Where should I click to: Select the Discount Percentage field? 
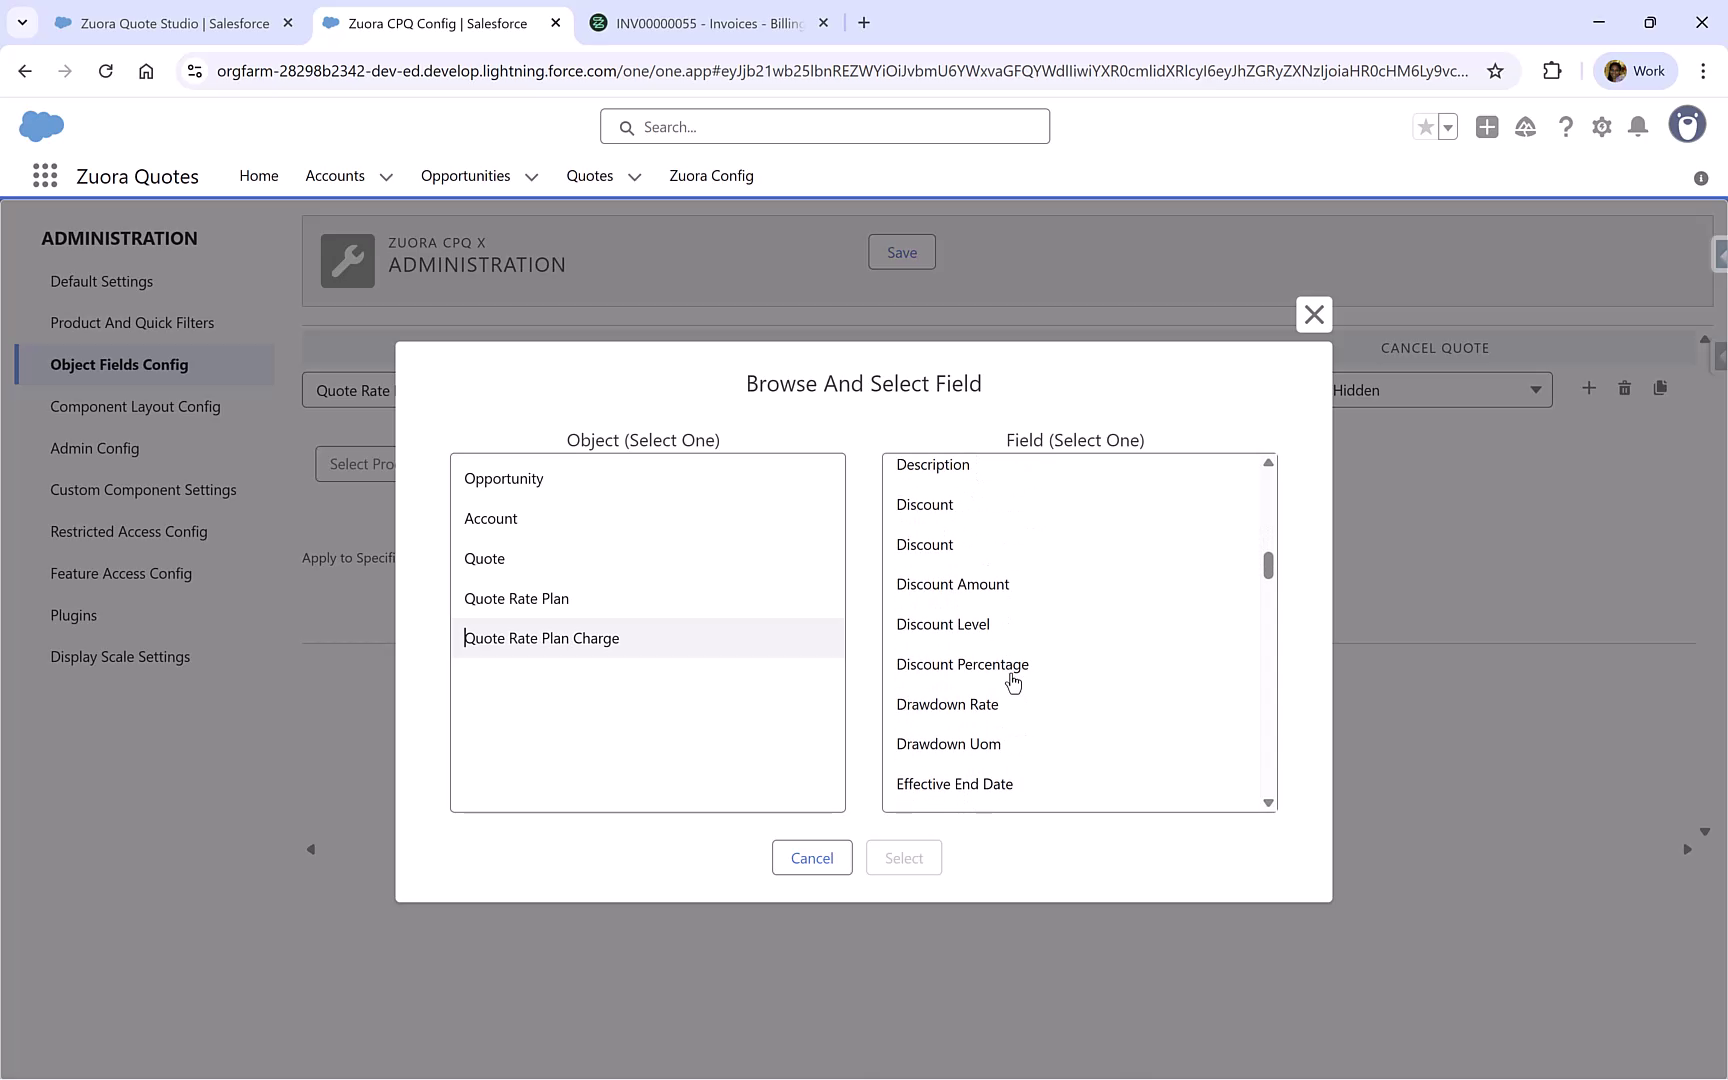[x=962, y=664]
